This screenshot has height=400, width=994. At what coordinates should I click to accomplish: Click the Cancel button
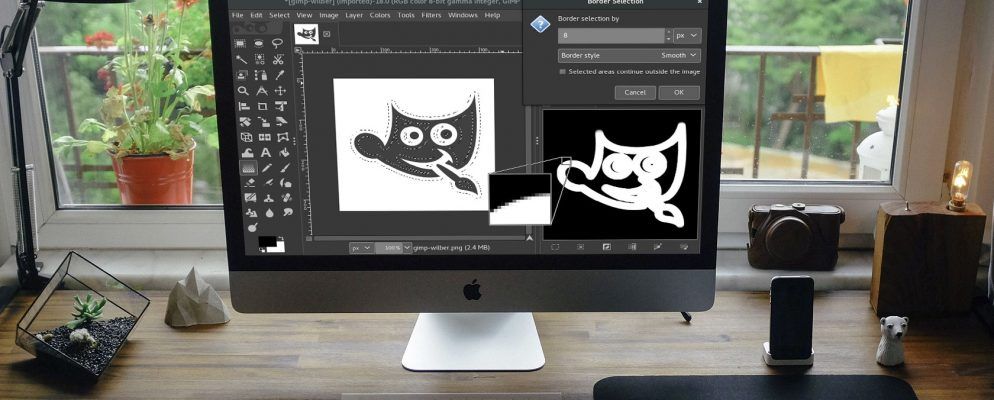tap(635, 93)
